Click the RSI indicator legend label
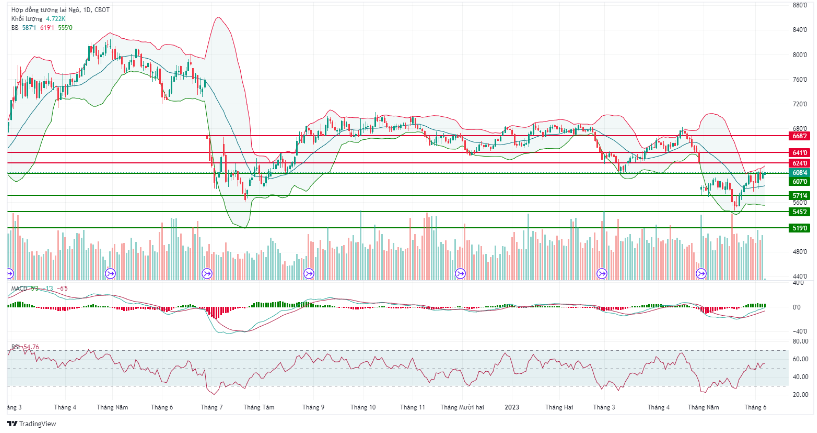Image resolution: width=817 pixels, height=433 pixels. [15, 347]
